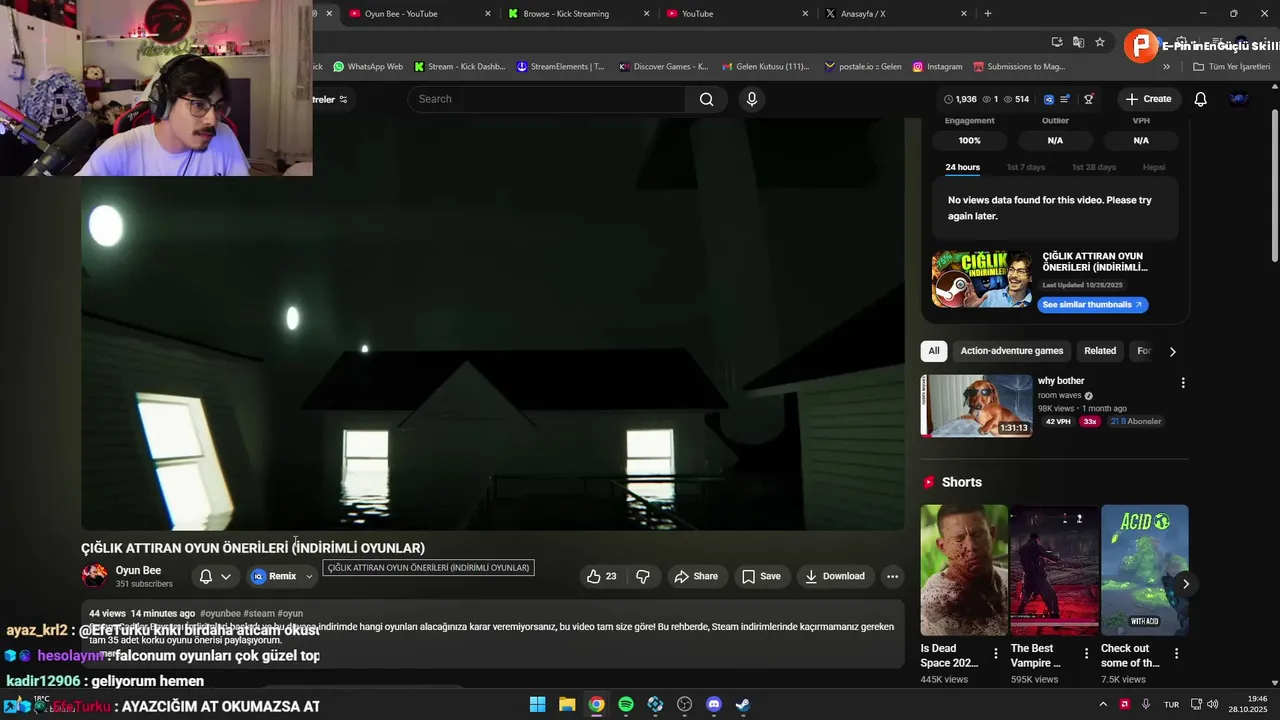
Task: Open the 'StreamElements | T...' bookmark
Action: [560, 67]
